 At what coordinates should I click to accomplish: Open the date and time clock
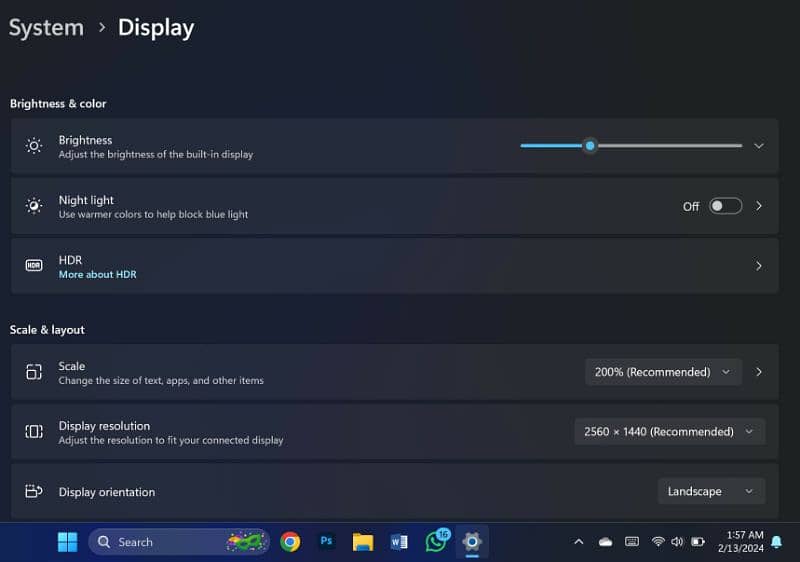pyautogui.click(x=740, y=542)
